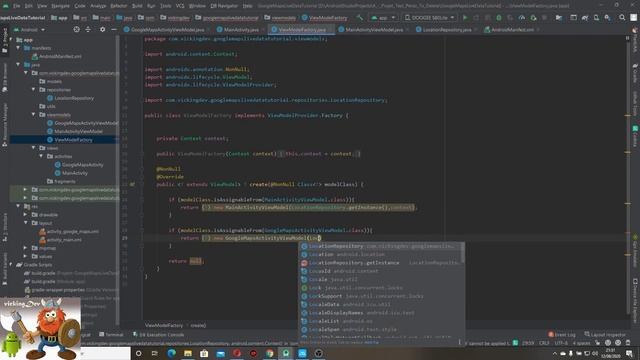Switch to AndroidManifest.xml tab

point(512,30)
